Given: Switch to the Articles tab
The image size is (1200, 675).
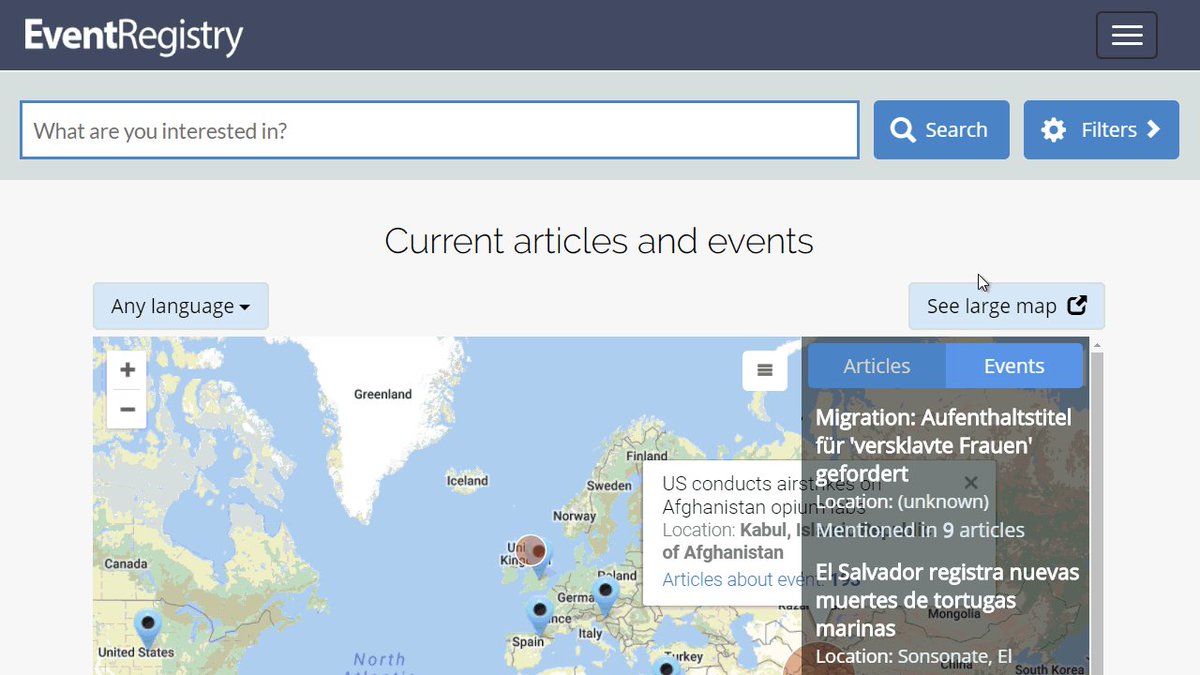Looking at the screenshot, I should click(877, 366).
